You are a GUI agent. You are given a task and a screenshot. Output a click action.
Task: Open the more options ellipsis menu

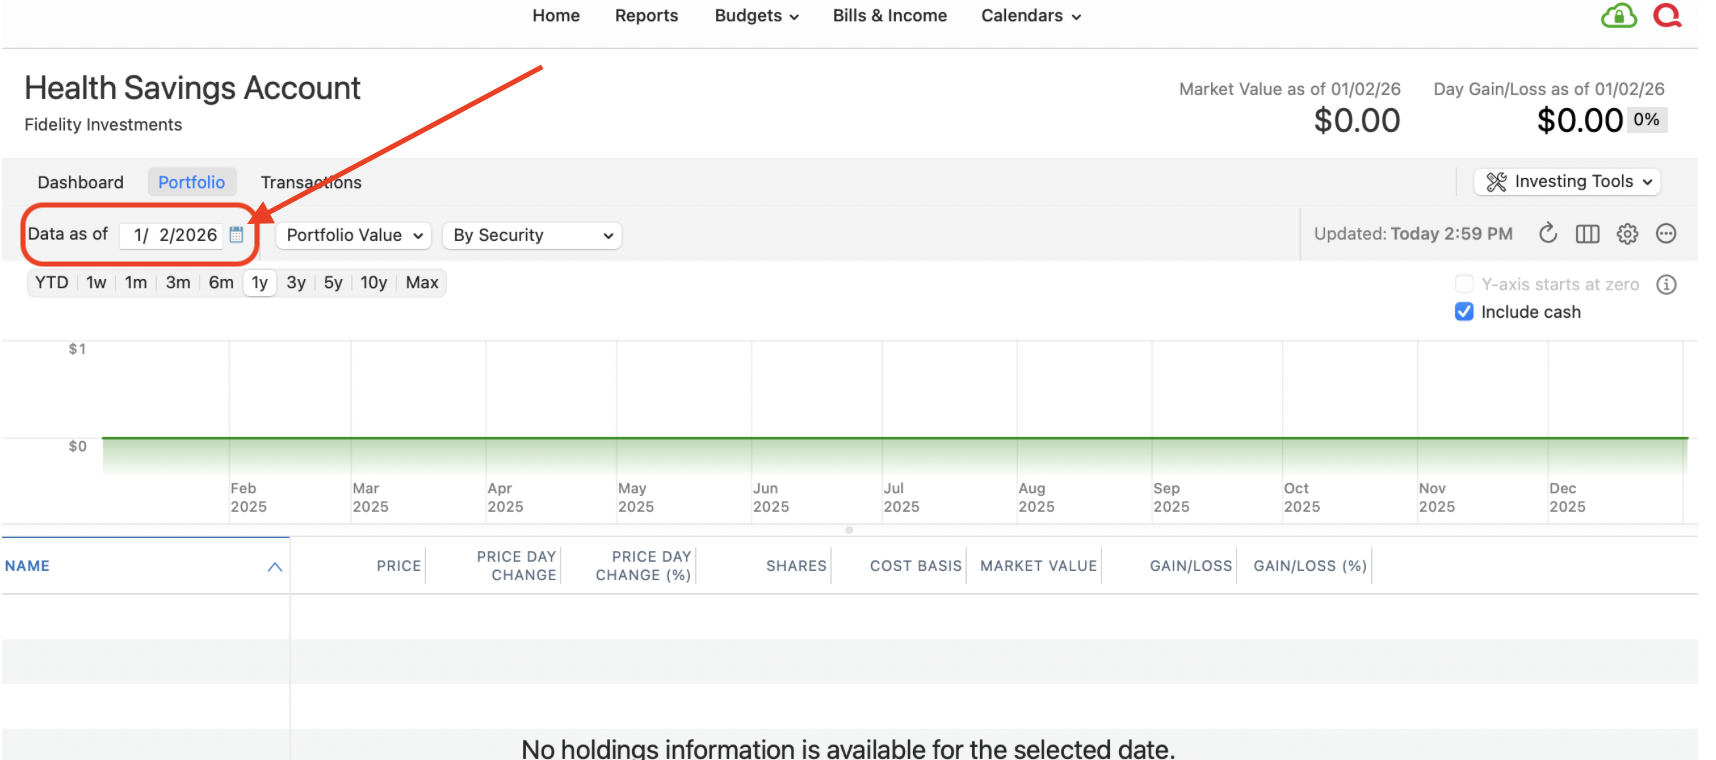[x=1666, y=234]
